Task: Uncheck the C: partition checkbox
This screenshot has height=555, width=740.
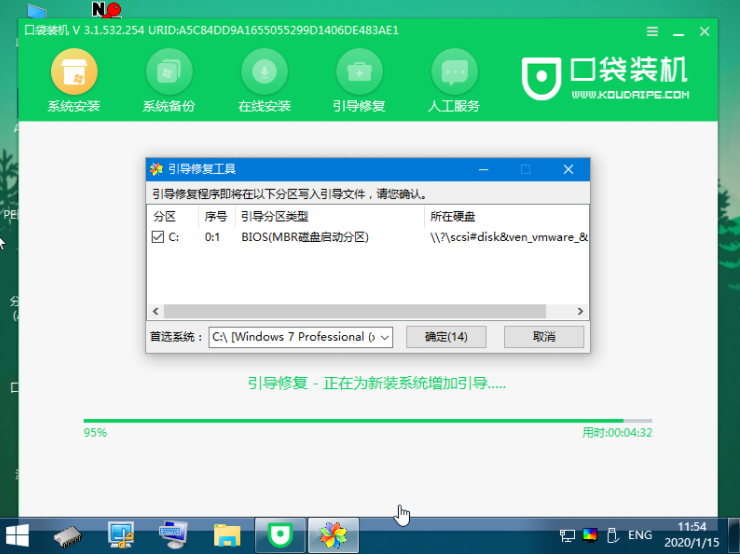Action: pos(158,237)
